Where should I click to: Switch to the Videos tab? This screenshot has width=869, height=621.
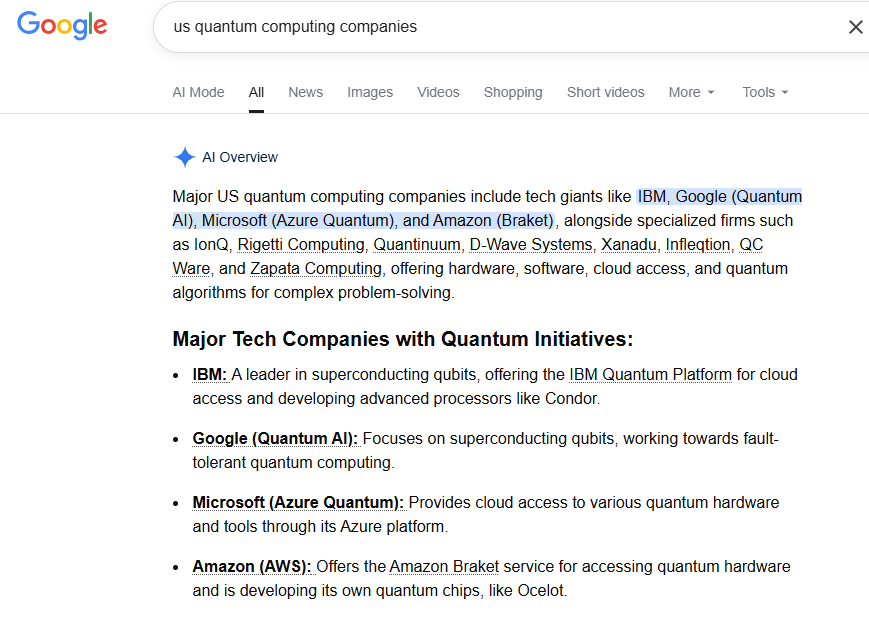click(438, 92)
